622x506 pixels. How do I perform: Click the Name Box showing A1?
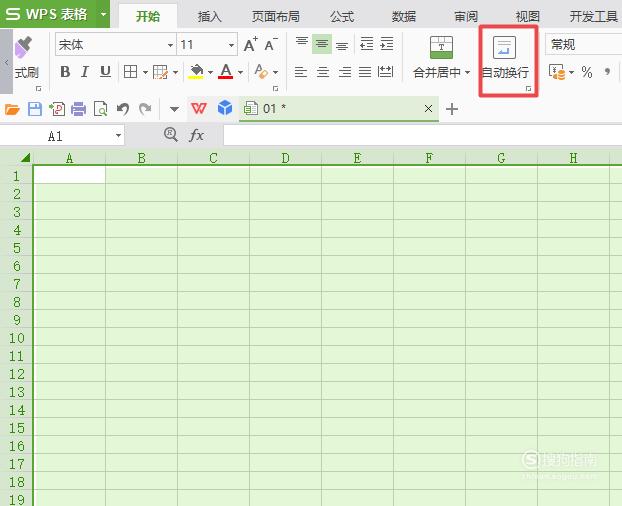coord(62,136)
